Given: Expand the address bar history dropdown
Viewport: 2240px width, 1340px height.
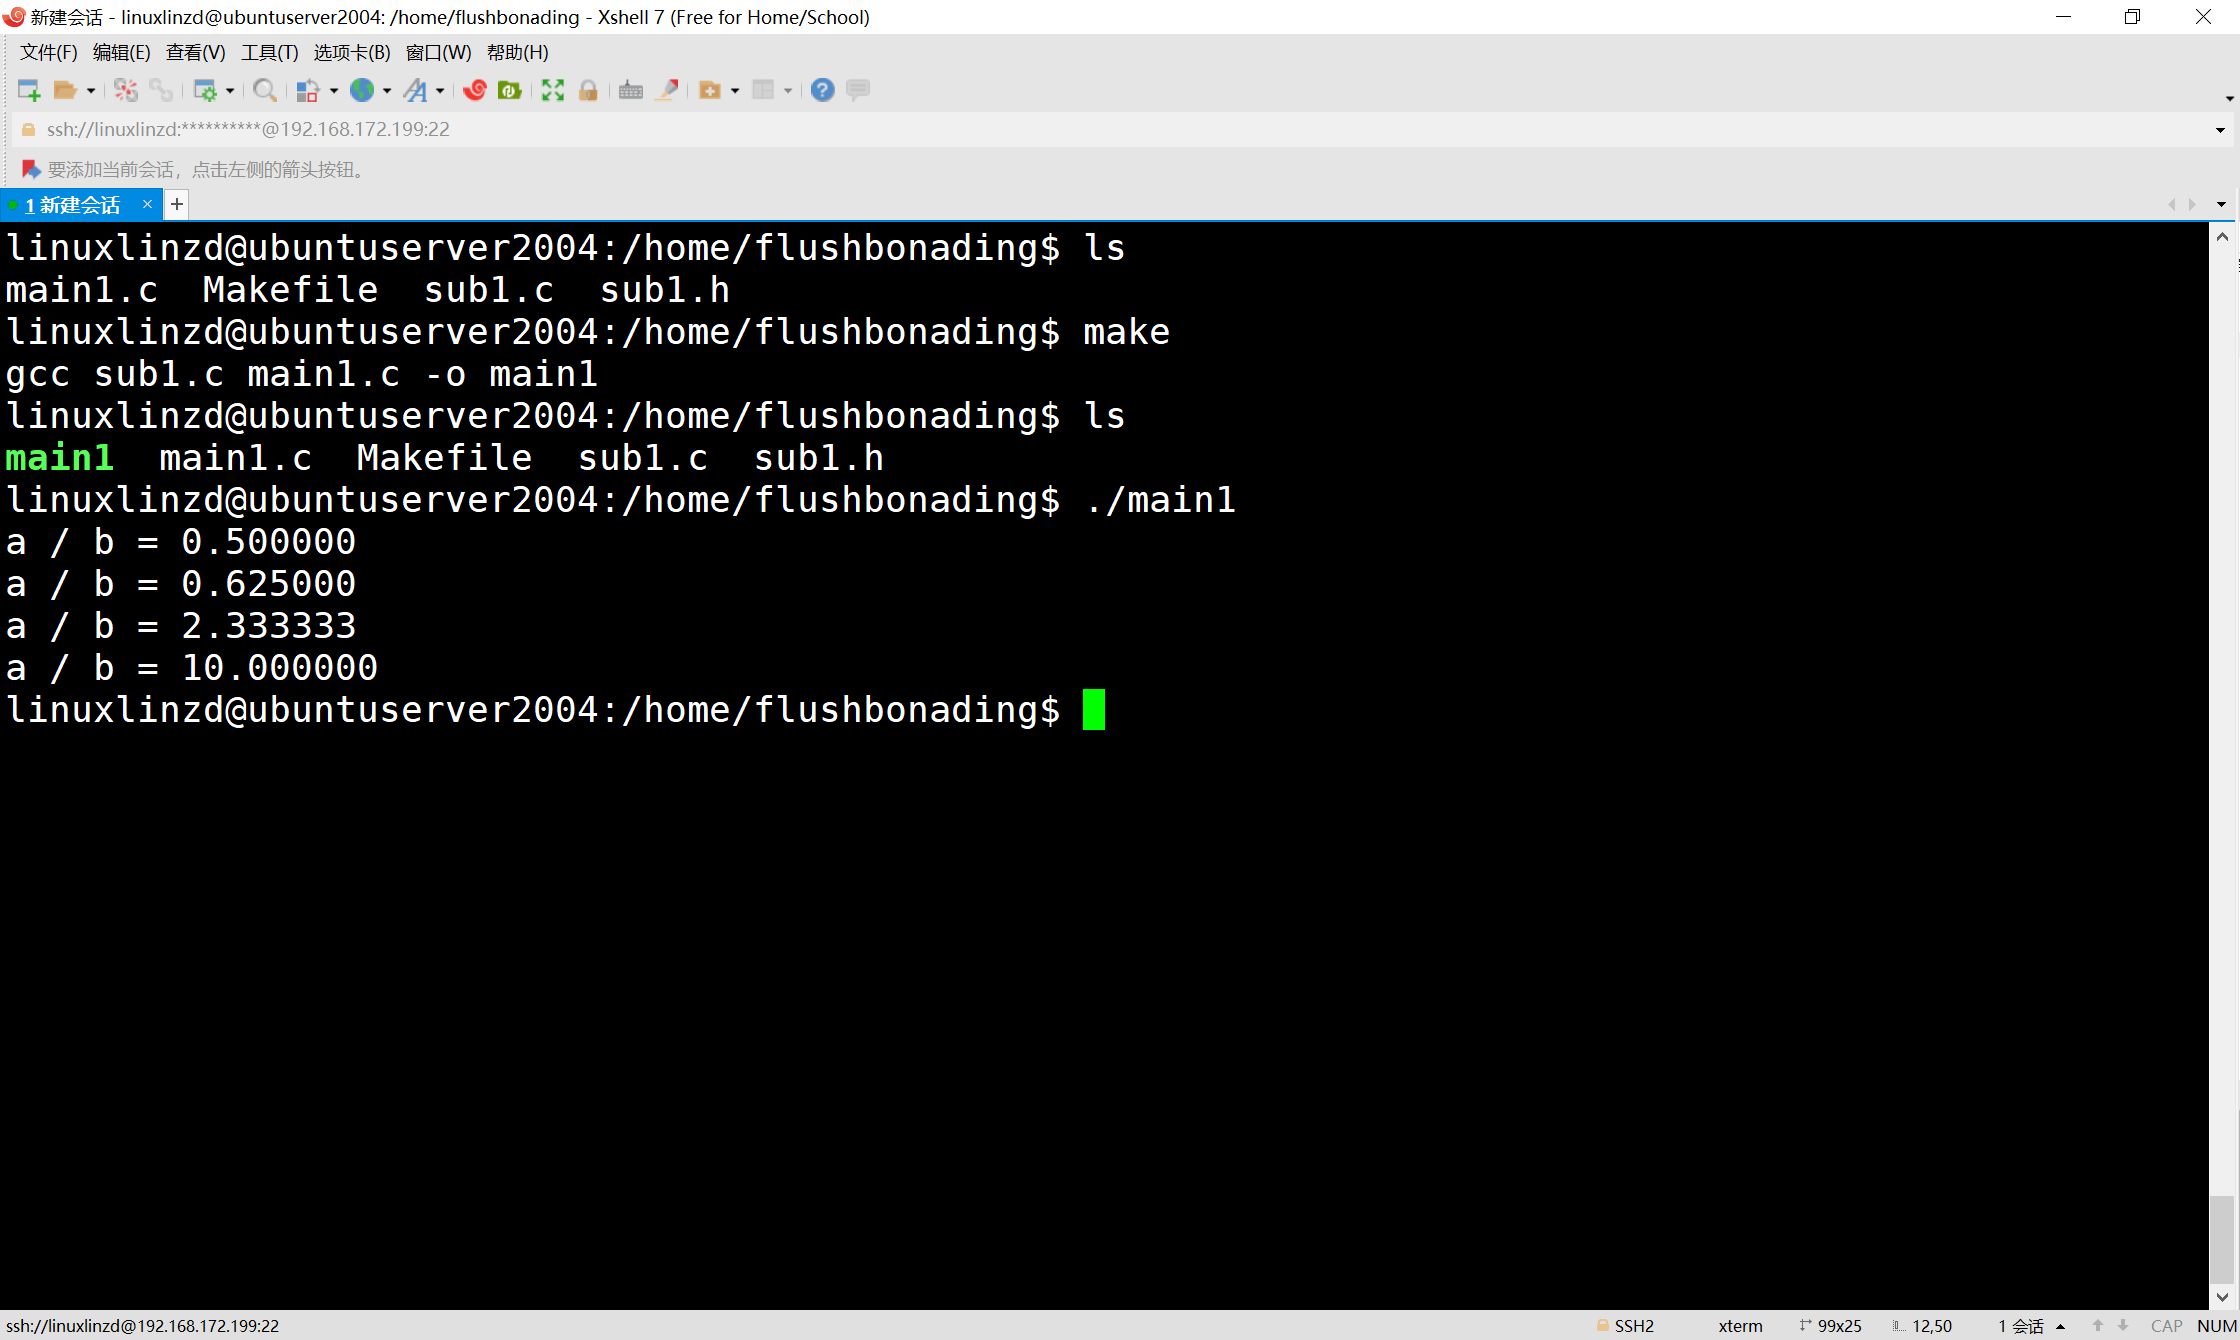Looking at the screenshot, I should [2220, 130].
